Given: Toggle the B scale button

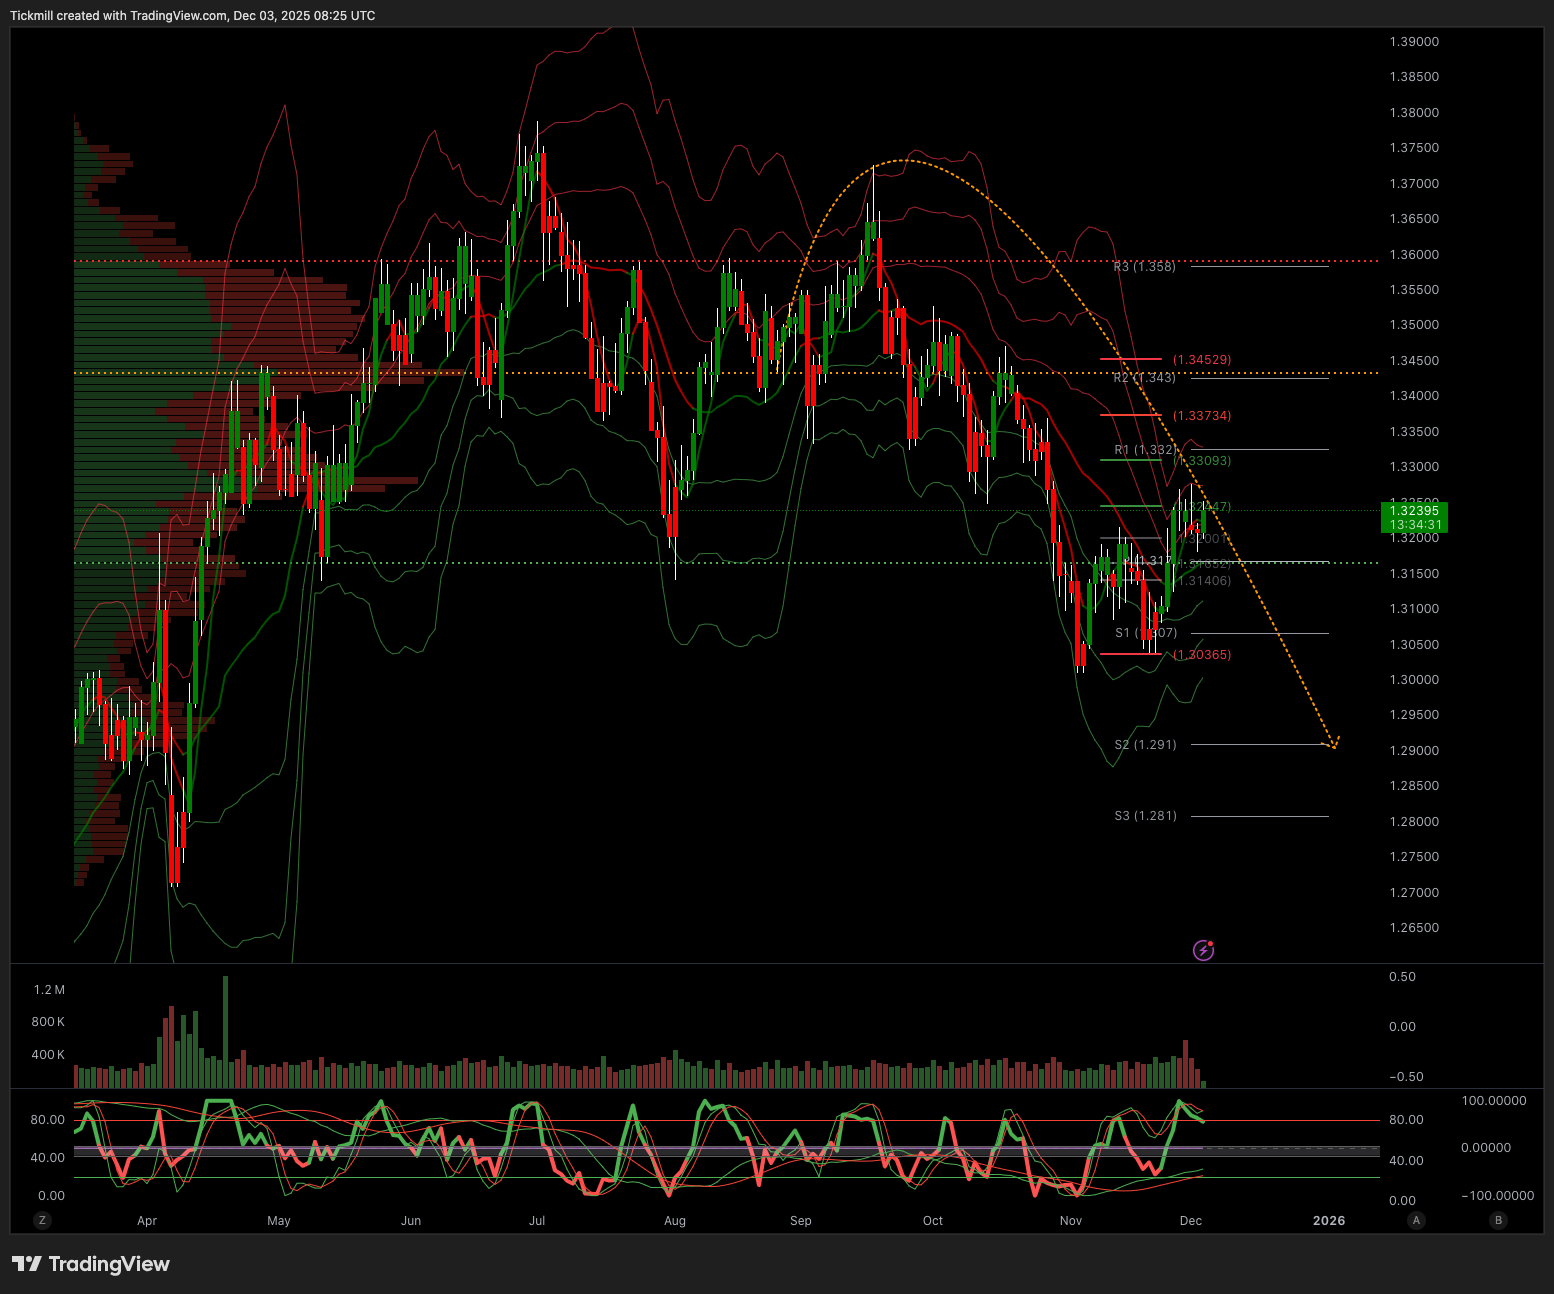Looking at the screenshot, I should pos(1498,1220).
